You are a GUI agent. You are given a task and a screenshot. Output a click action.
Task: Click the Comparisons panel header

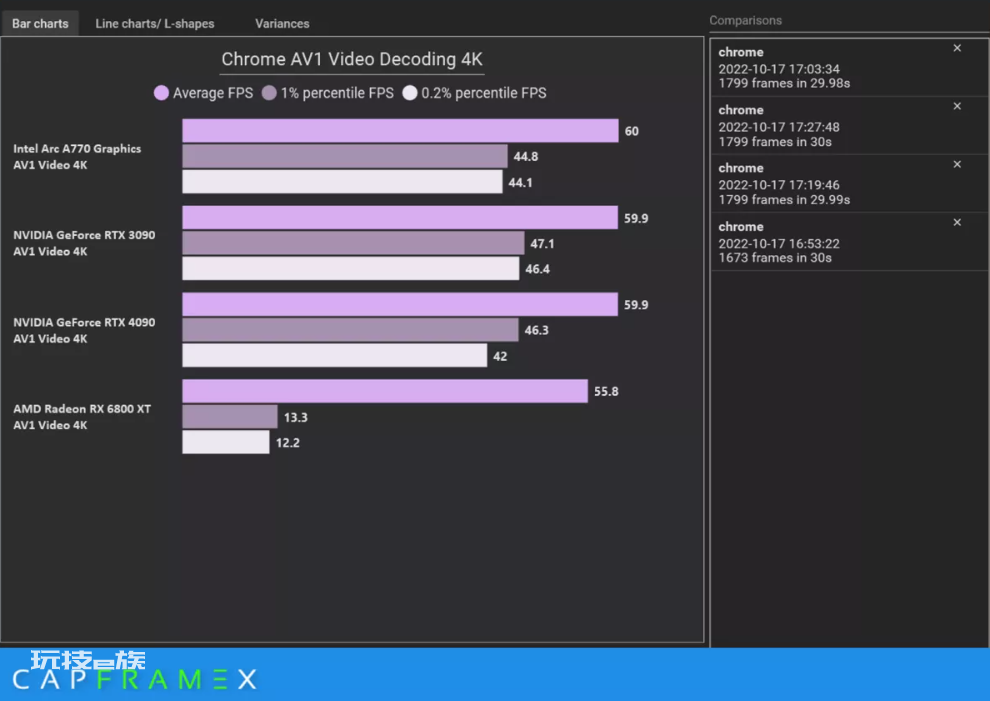coord(745,20)
